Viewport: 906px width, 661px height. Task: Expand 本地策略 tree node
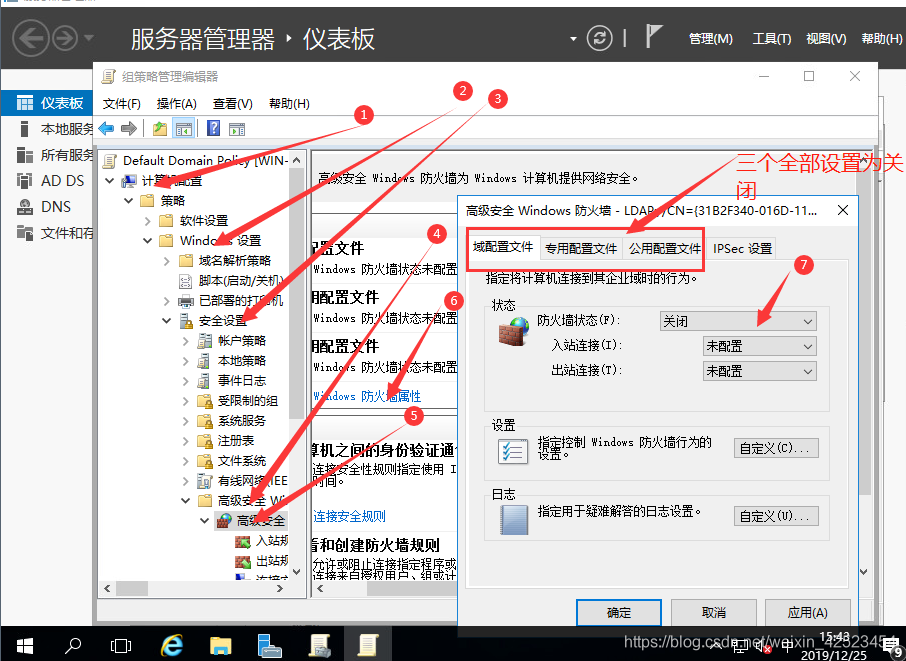pos(185,361)
